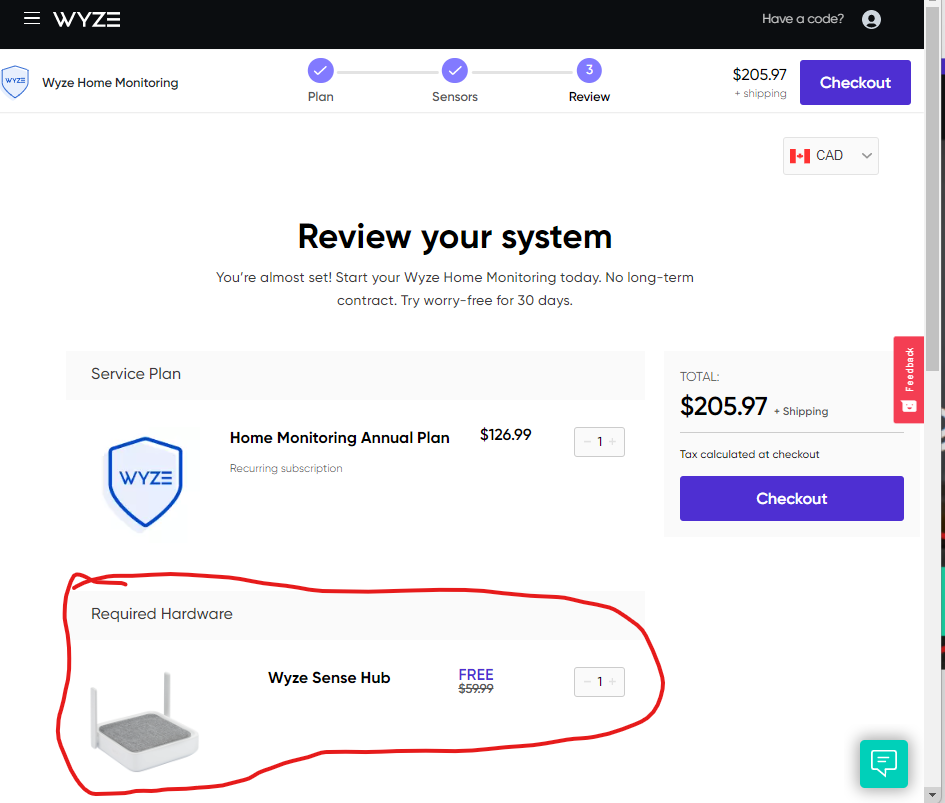
Task: Click the $205.97 amount in the header
Action: 759,75
